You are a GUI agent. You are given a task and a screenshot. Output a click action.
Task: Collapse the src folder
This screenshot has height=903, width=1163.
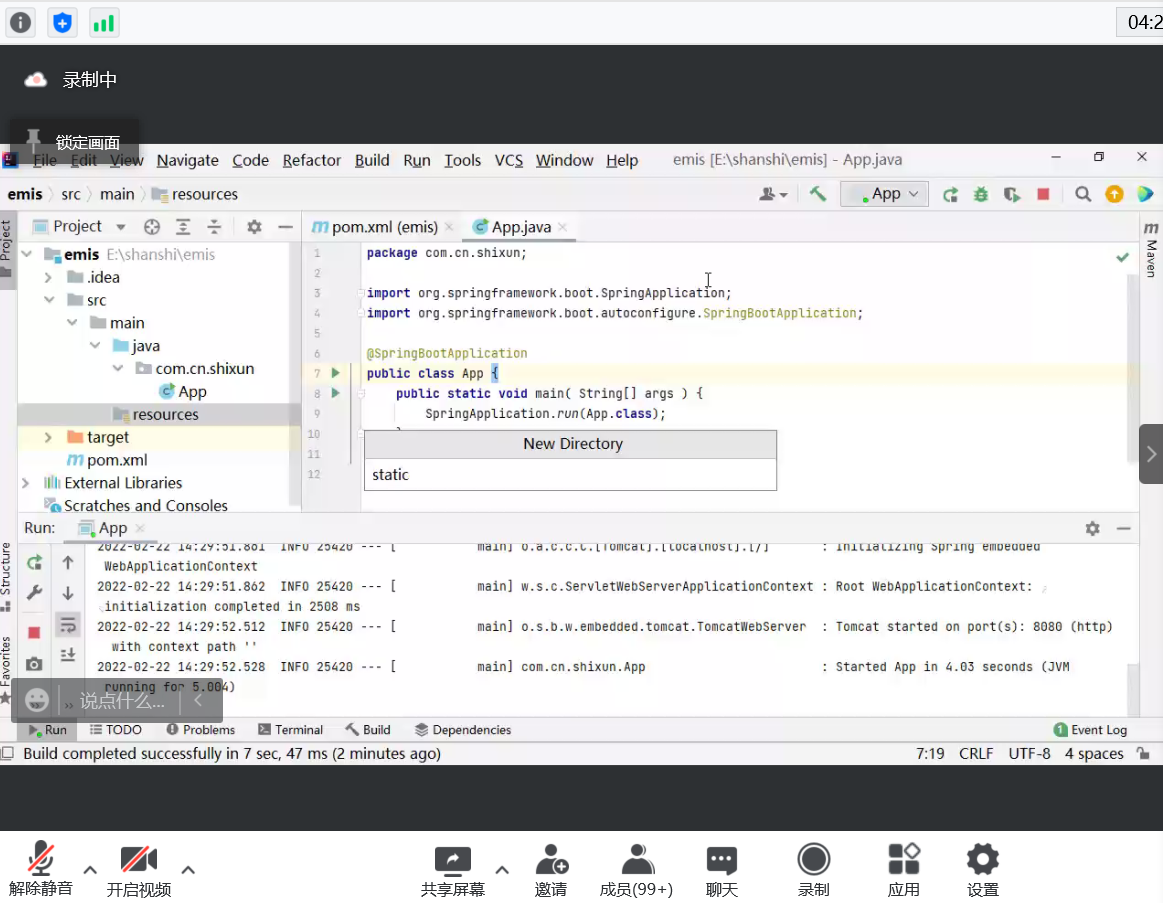tap(48, 300)
